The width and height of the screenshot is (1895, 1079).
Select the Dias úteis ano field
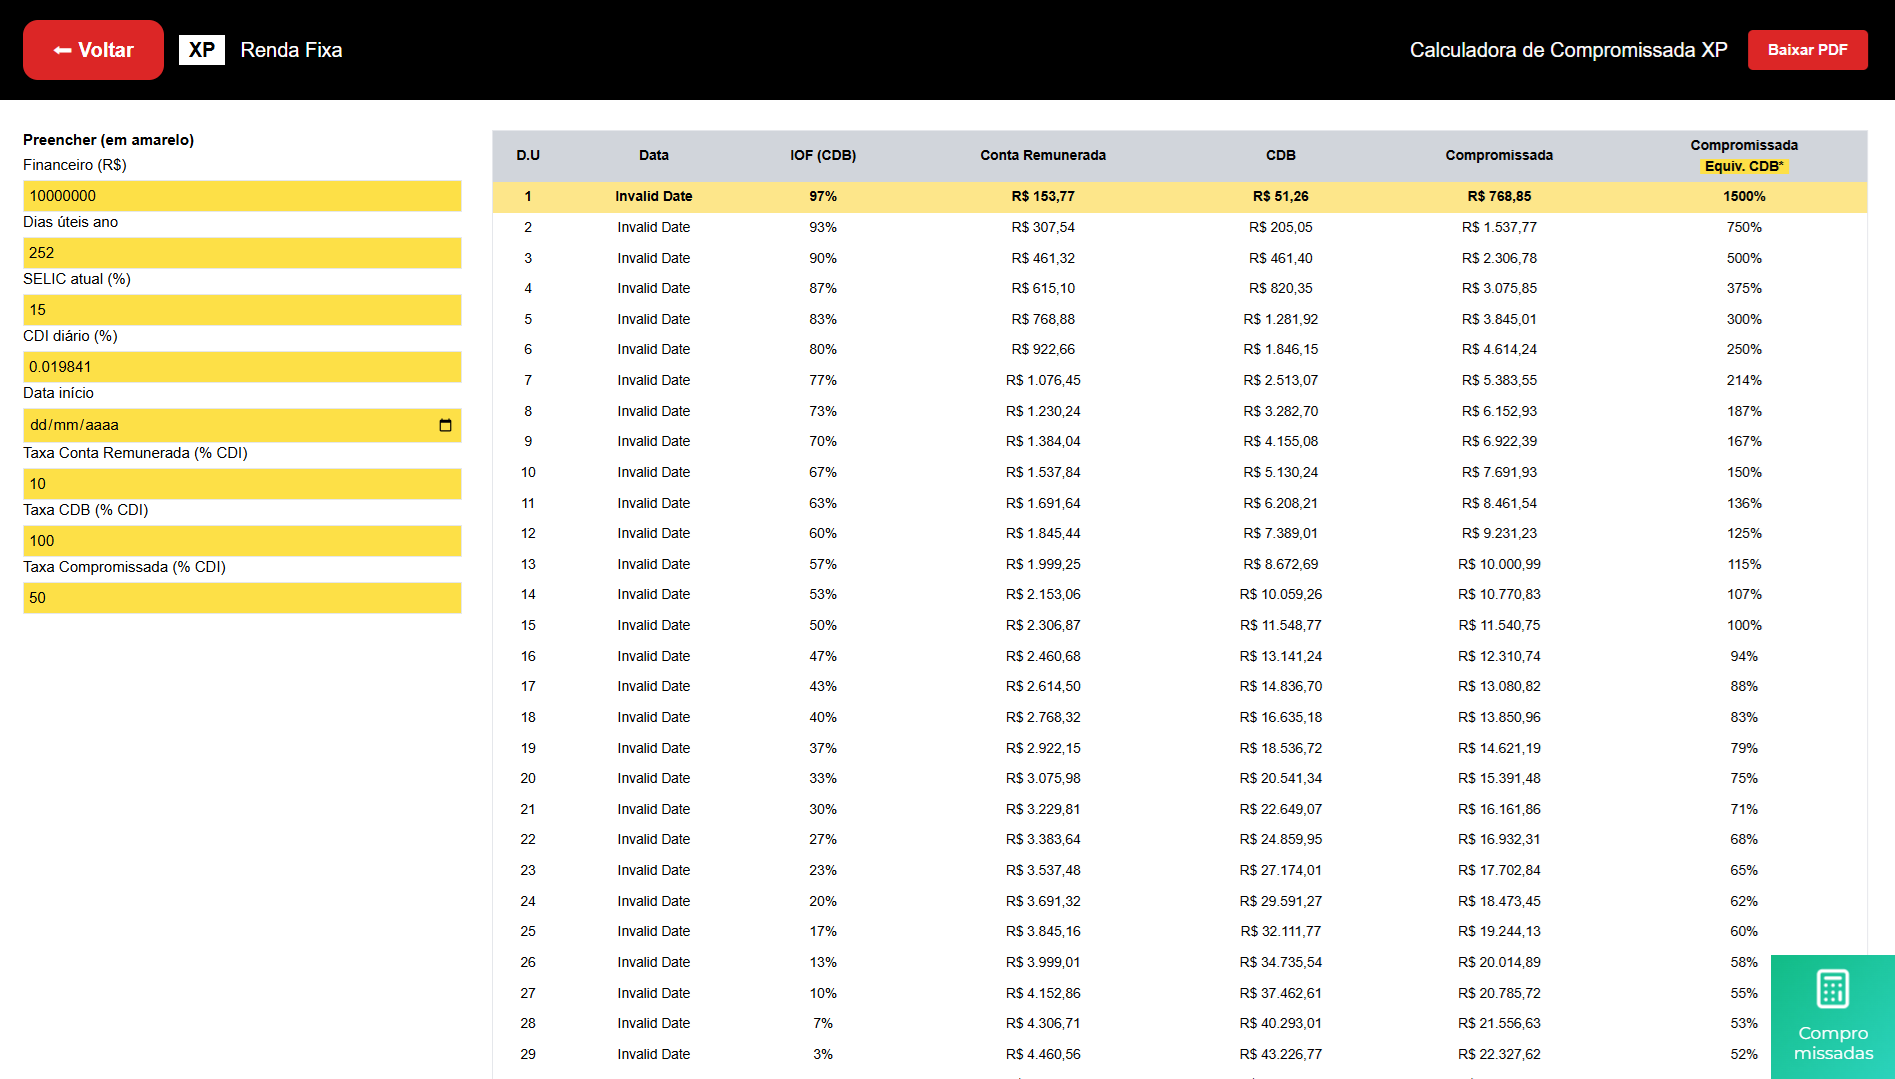click(x=242, y=253)
